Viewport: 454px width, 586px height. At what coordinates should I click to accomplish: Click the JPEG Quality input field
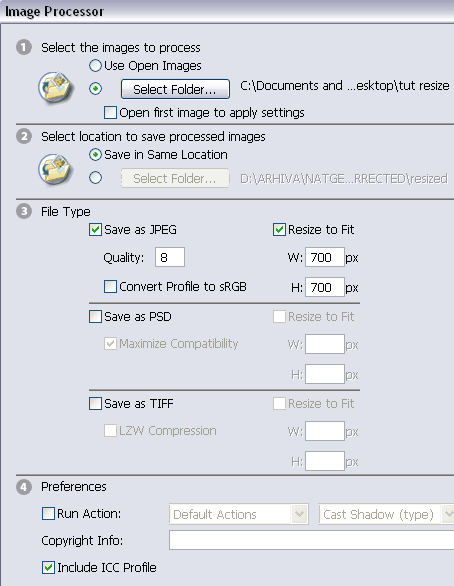pyautogui.click(x=170, y=257)
